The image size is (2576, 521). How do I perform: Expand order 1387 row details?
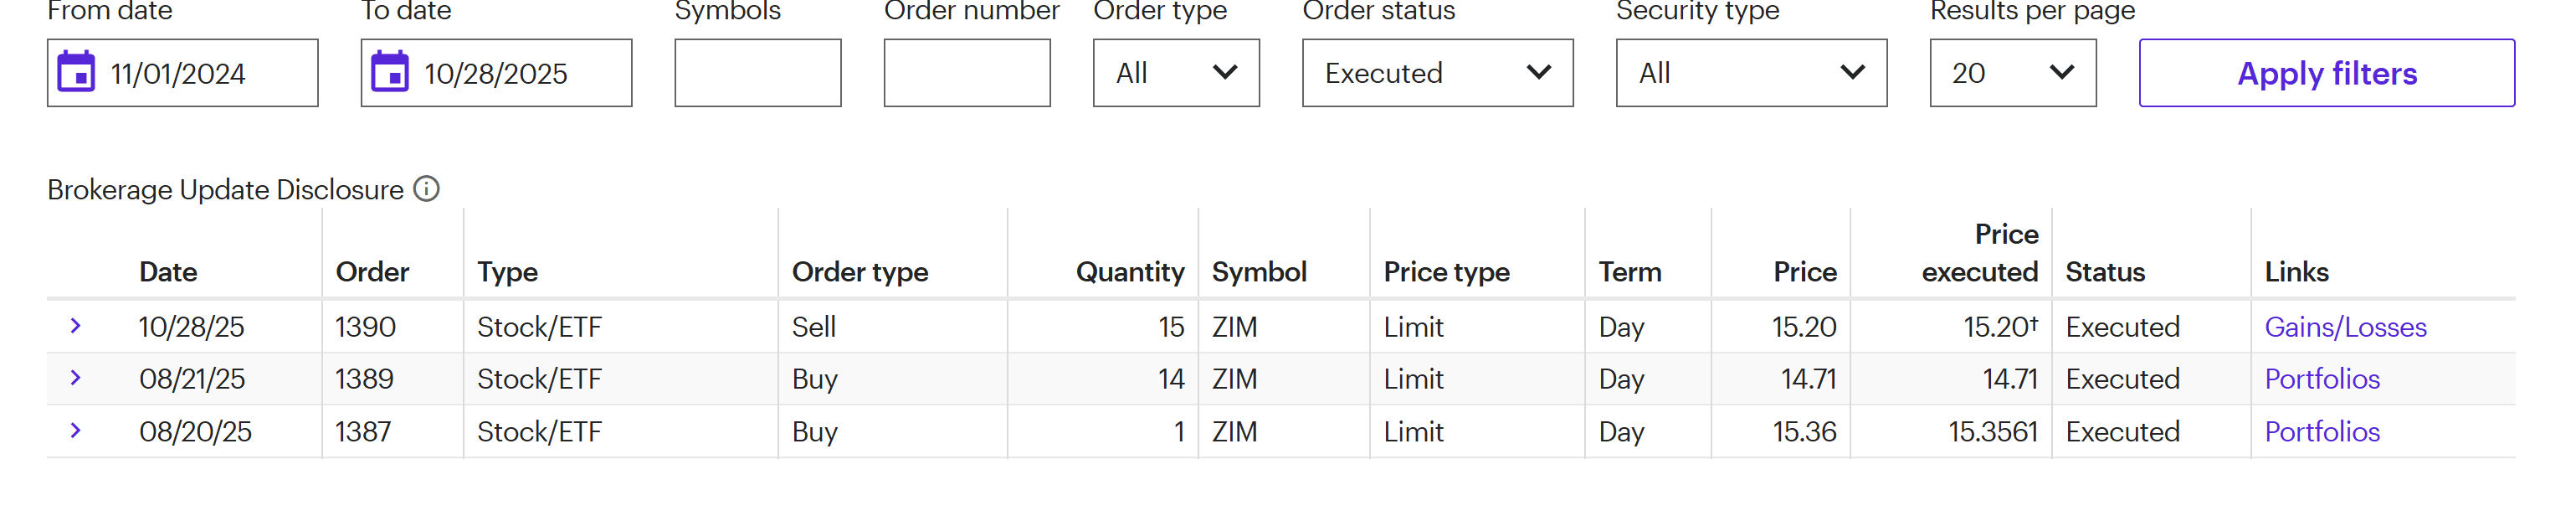[76, 431]
